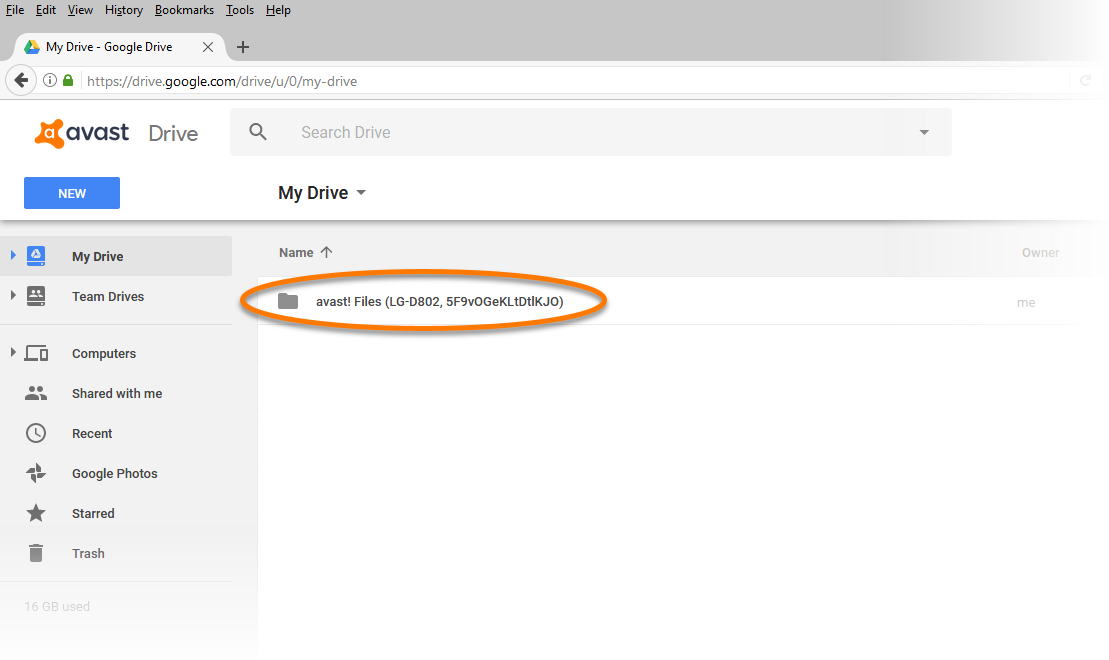Click the Computers devices icon
Image resolution: width=1109 pixels, height=660 pixels.
coord(36,353)
